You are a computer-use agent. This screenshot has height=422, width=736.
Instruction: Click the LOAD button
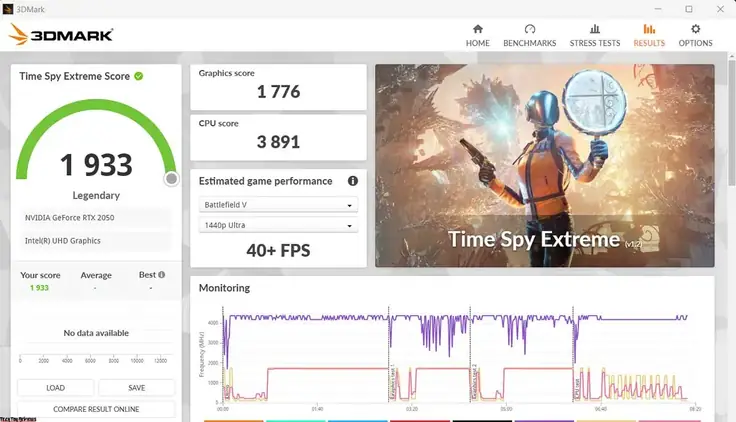(x=55, y=388)
